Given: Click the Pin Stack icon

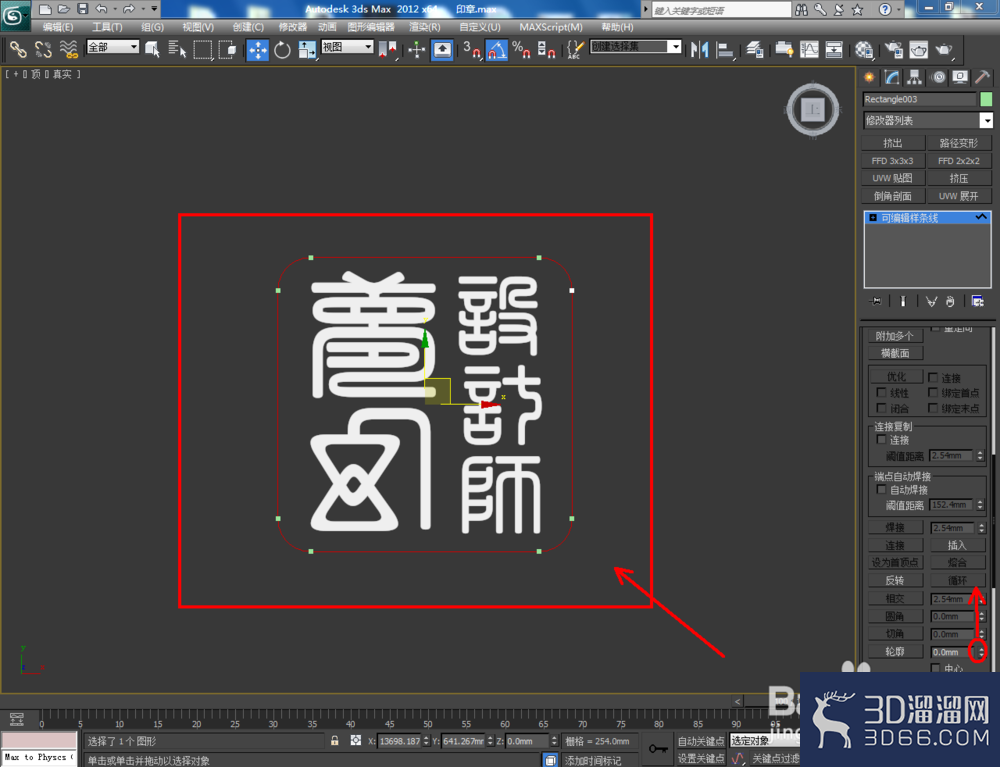Looking at the screenshot, I should (876, 301).
